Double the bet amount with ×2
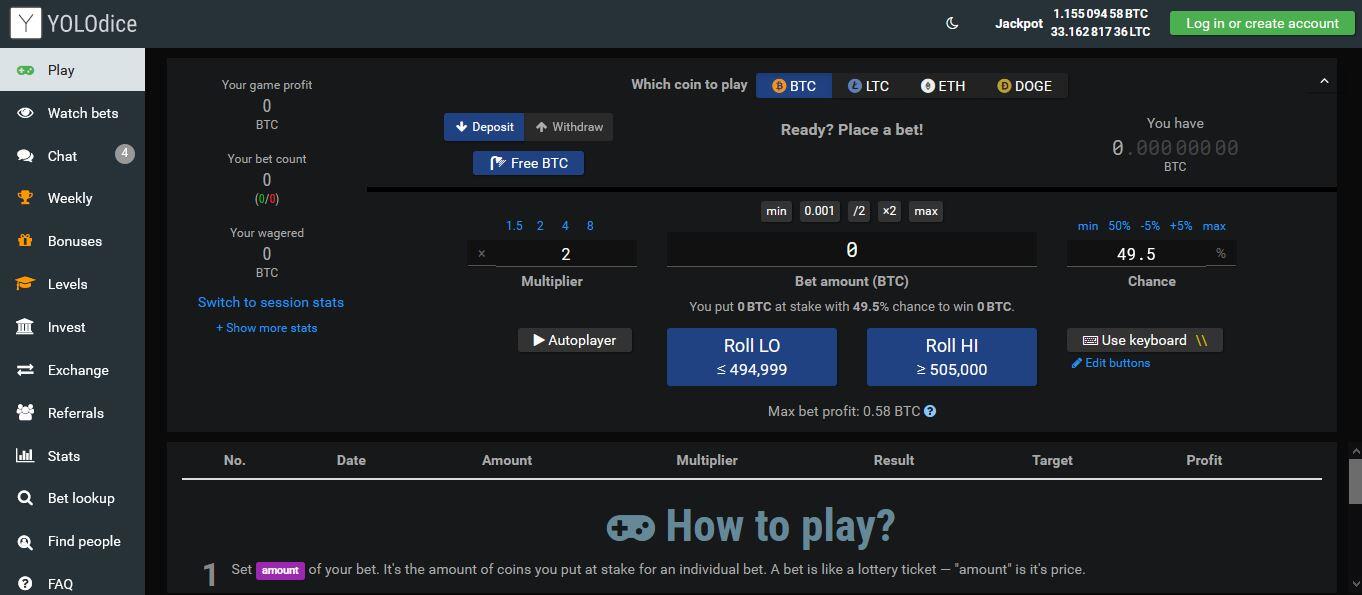Viewport: 1362px width, 595px height. click(x=889, y=211)
